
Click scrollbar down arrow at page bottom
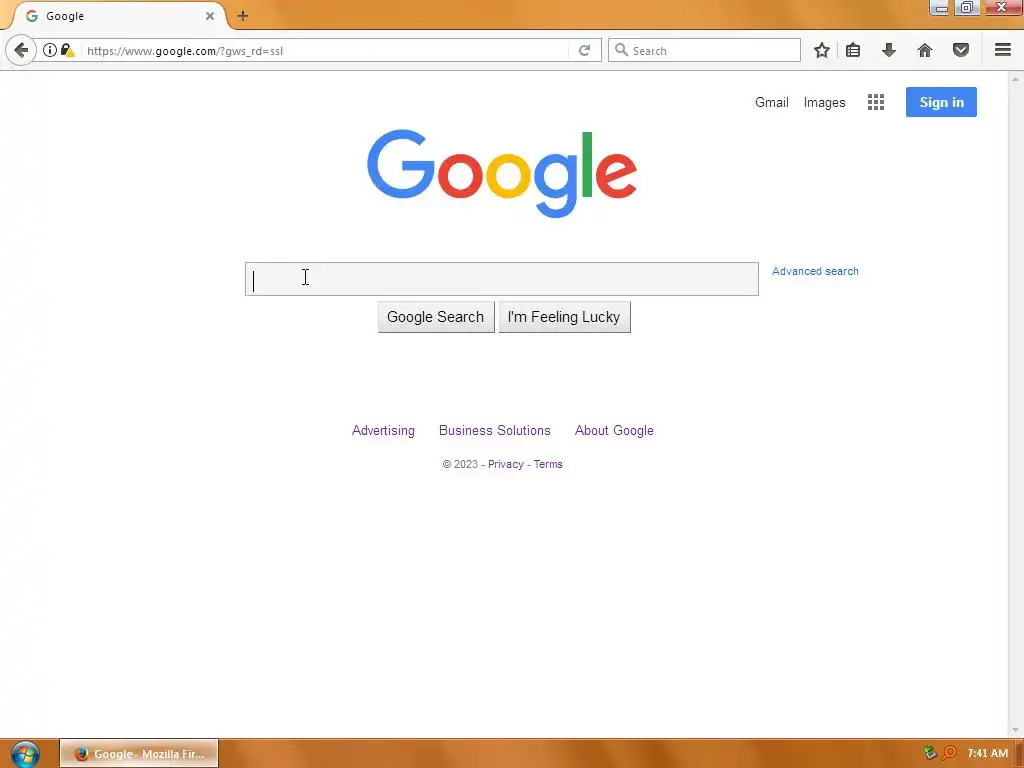[x=1016, y=730]
